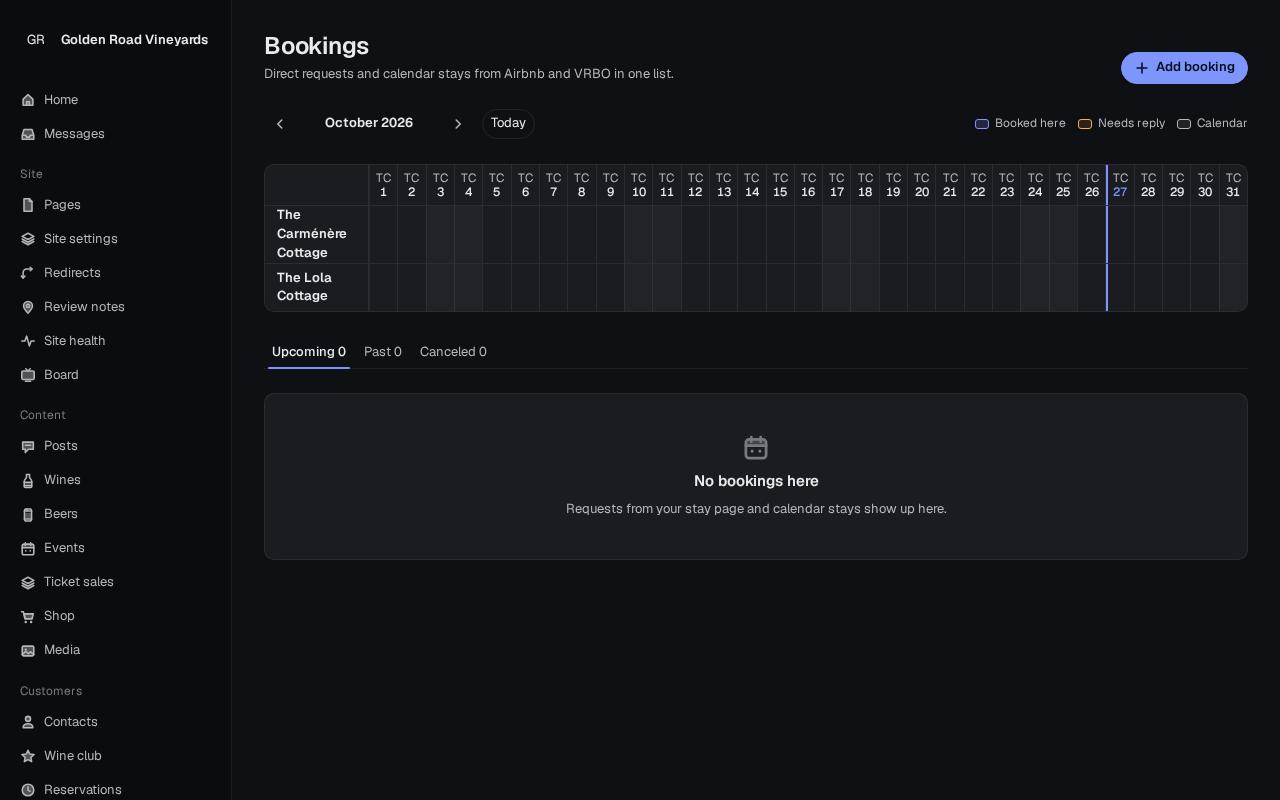
Task: Click the Media image icon
Action: click(28, 650)
